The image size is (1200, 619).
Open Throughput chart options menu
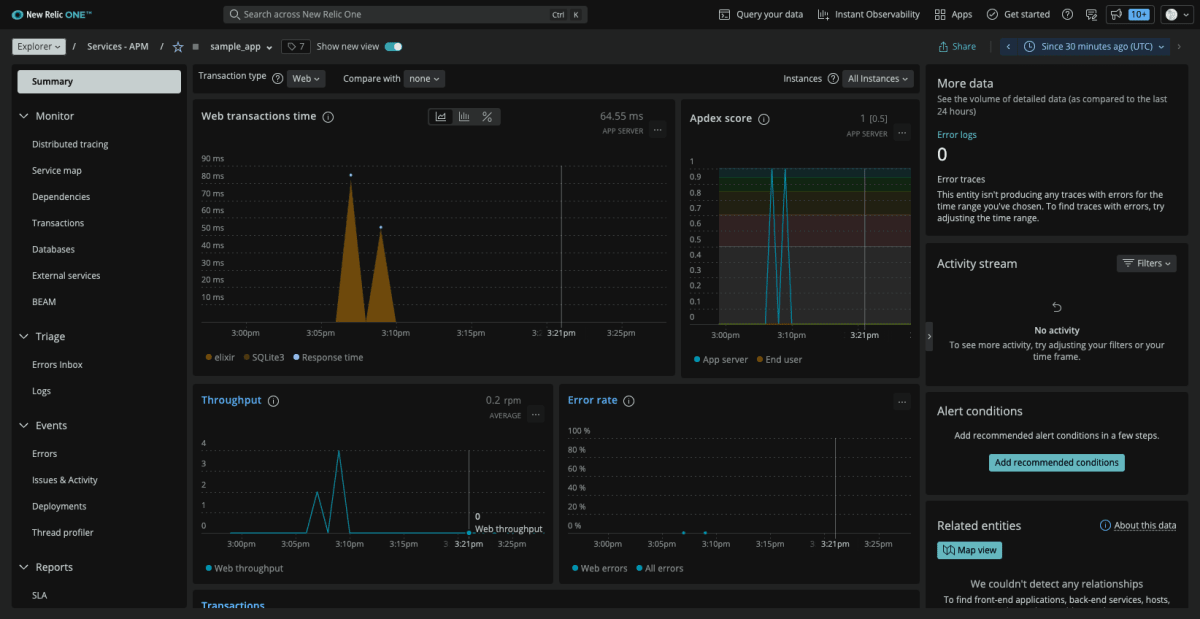(536, 414)
